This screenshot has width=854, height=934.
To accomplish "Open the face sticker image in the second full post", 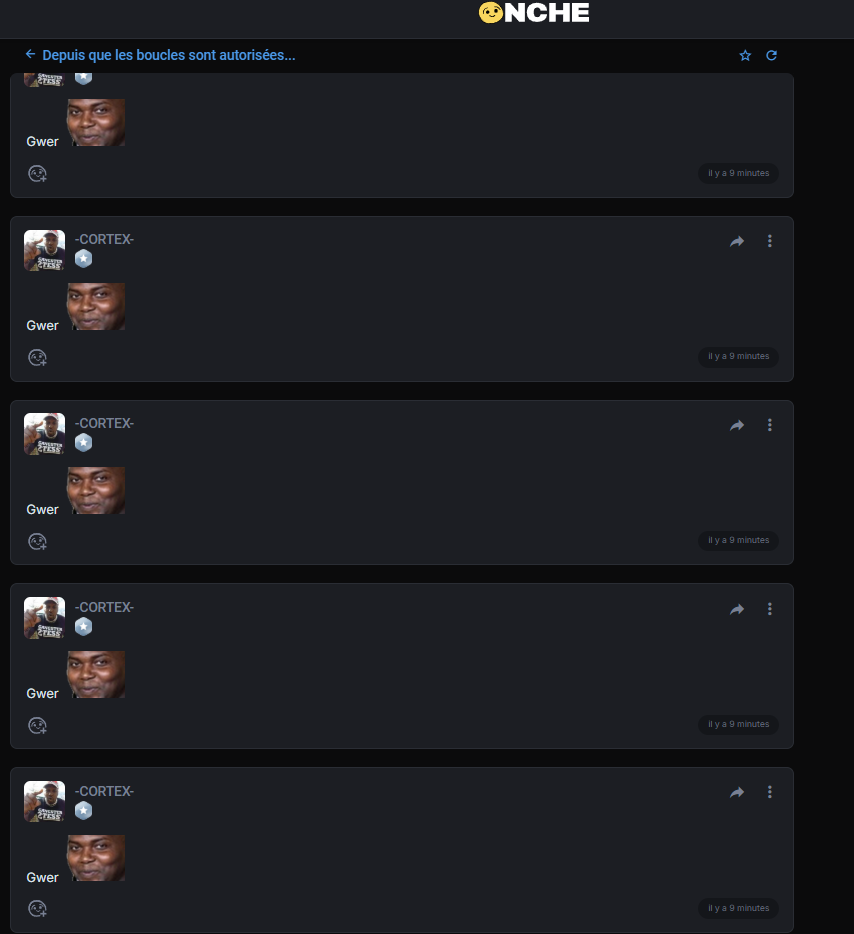I will coord(96,491).
